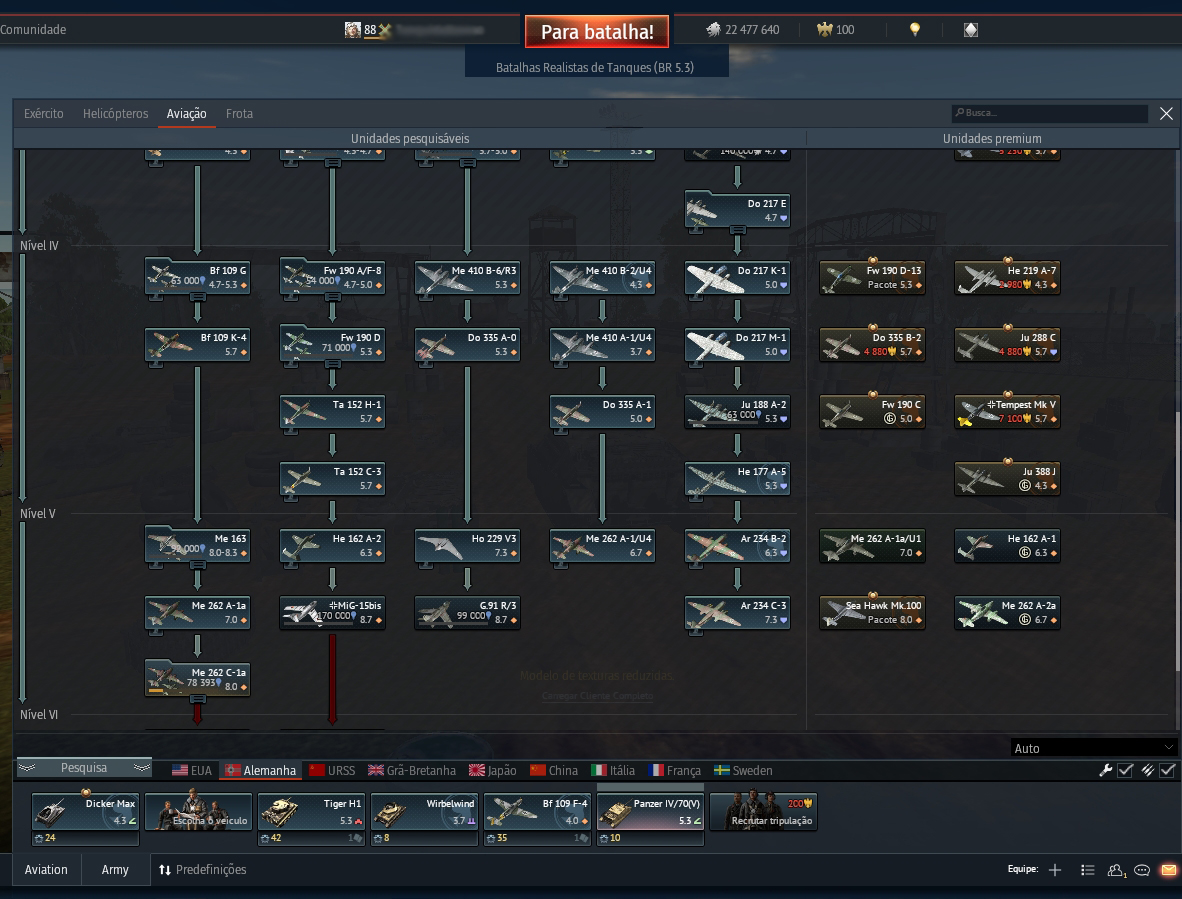1182x899 pixels.
Task: Select the Dicker Max crew slot
Action: pyautogui.click(x=85, y=819)
